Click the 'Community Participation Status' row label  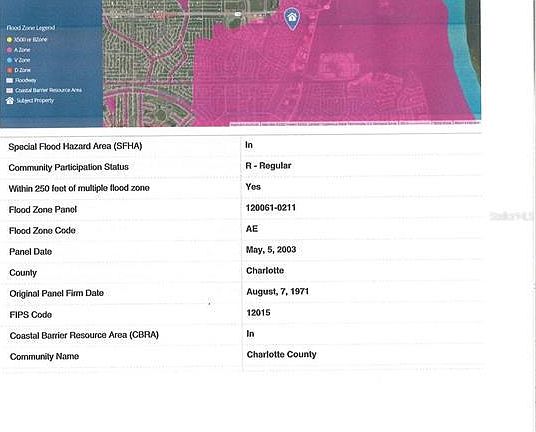(x=68, y=167)
